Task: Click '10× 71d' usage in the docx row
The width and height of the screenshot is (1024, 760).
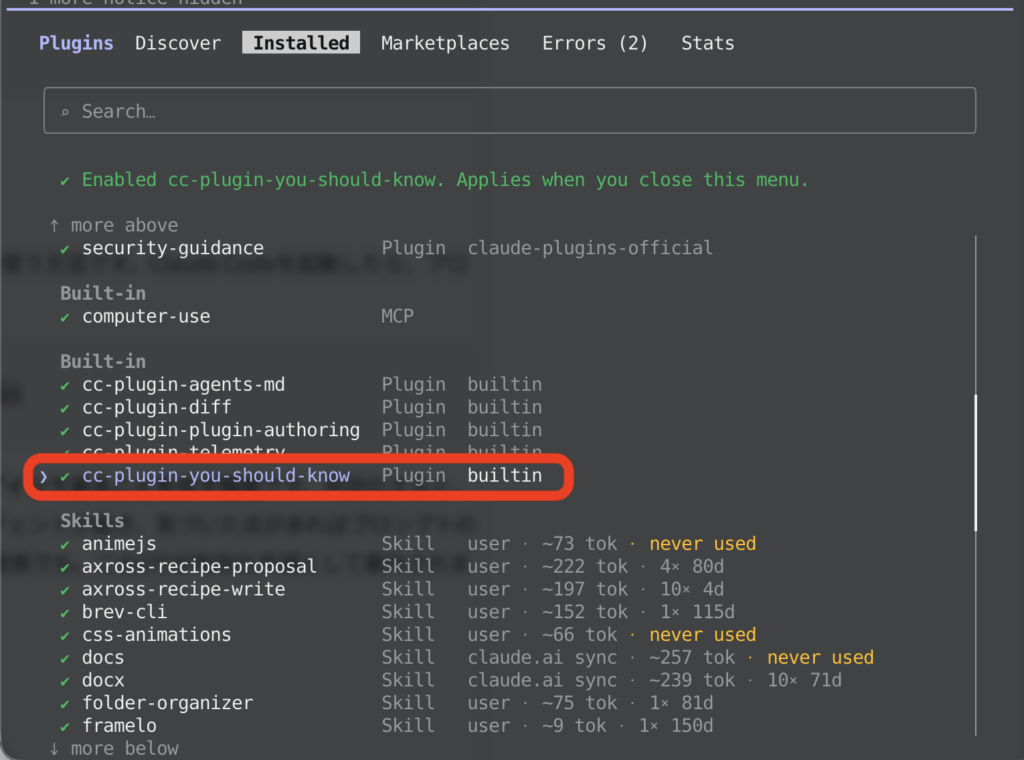Action: click(804, 680)
